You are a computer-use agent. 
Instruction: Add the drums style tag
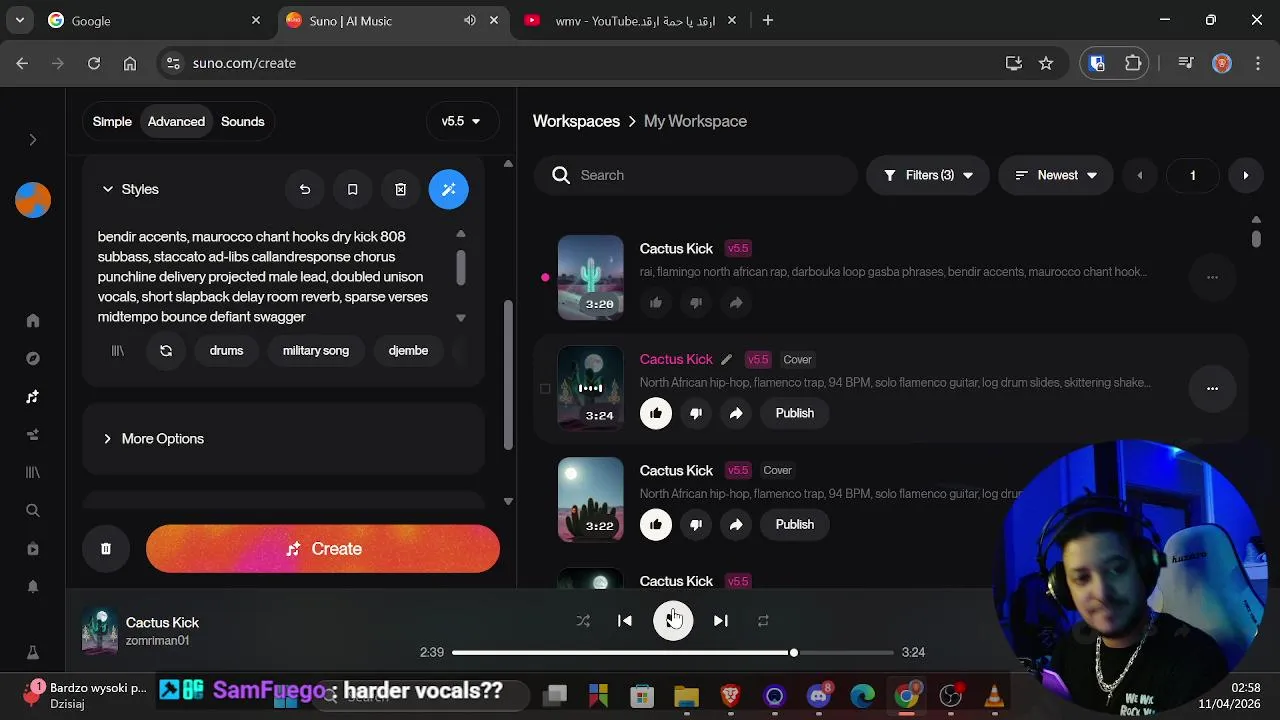226,351
